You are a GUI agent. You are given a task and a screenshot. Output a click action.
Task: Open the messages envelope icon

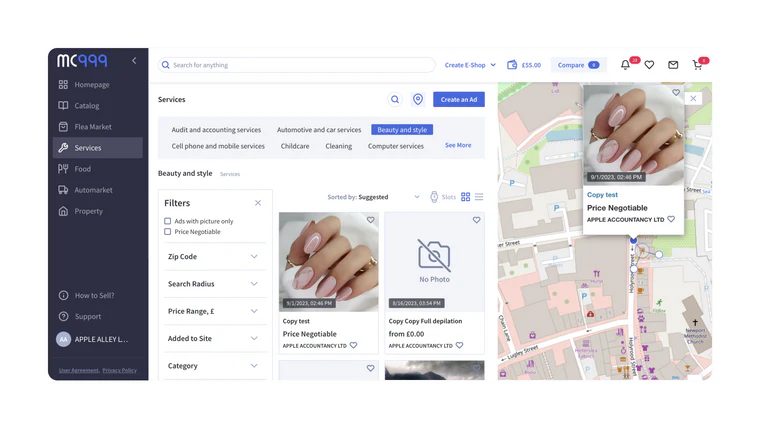pos(673,65)
